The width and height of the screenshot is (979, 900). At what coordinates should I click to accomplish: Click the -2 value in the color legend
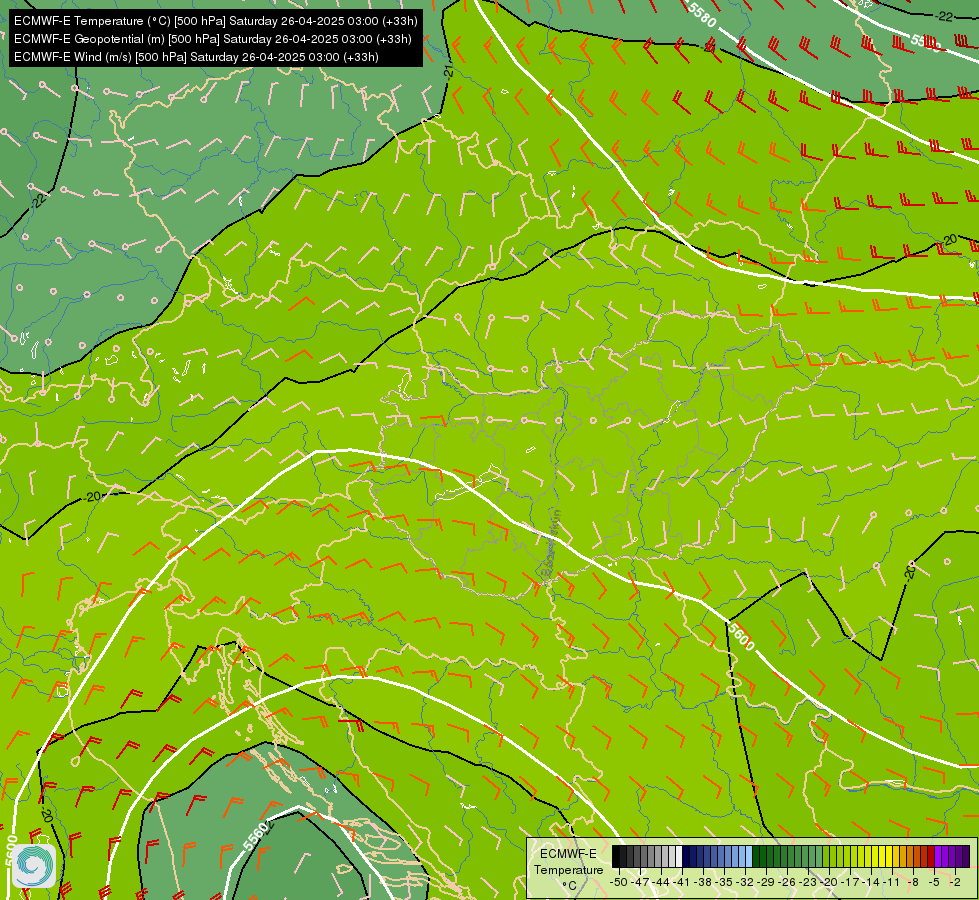[x=955, y=882]
